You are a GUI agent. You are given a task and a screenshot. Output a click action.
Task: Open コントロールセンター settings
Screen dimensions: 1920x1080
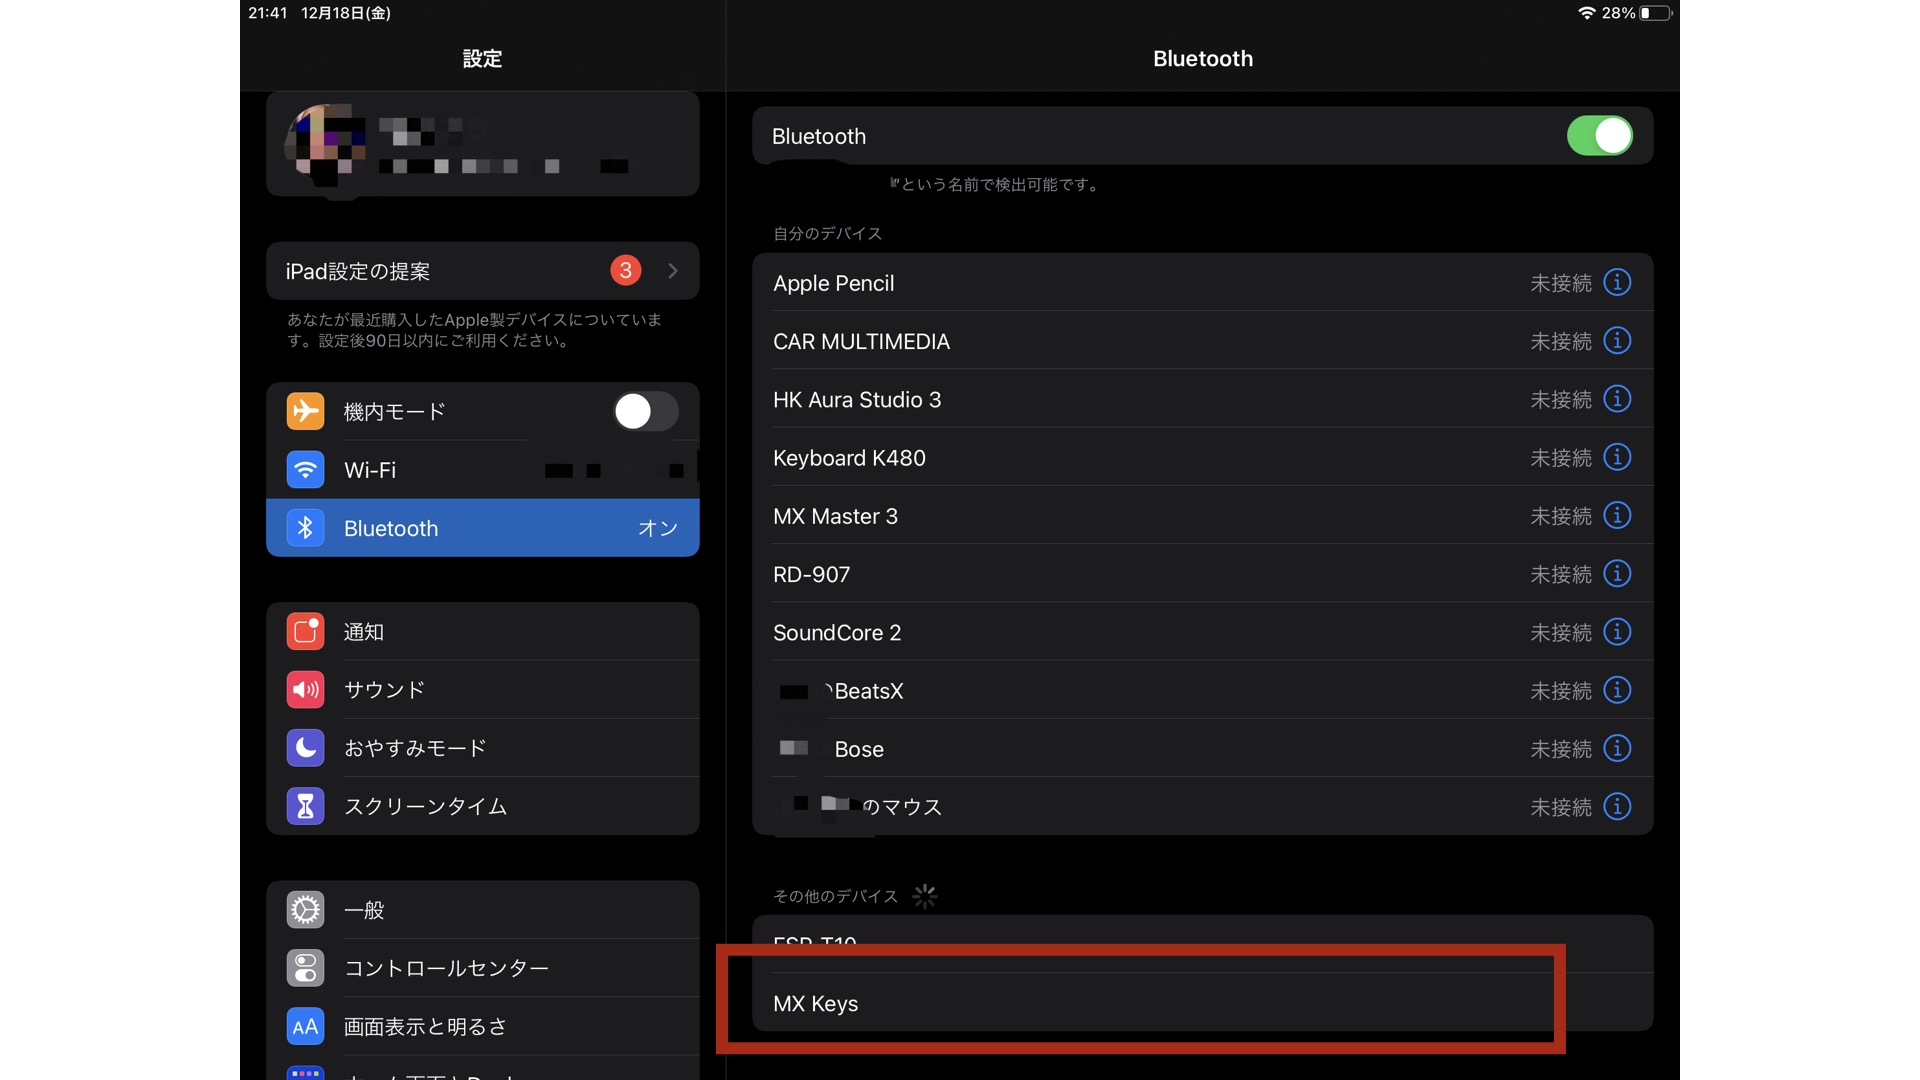(x=483, y=968)
